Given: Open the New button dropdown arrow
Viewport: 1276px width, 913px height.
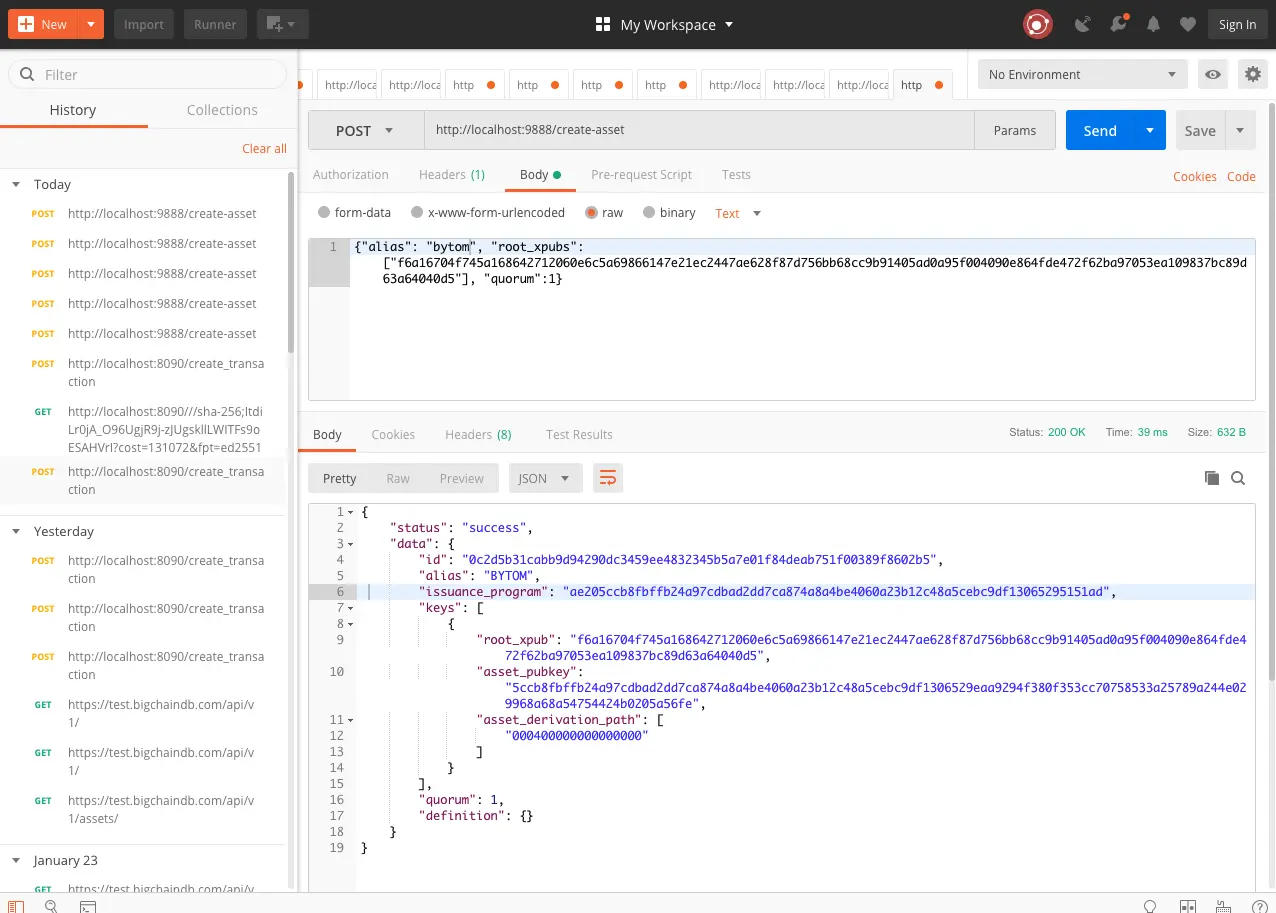Looking at the screenshot, I should (91, 24).
